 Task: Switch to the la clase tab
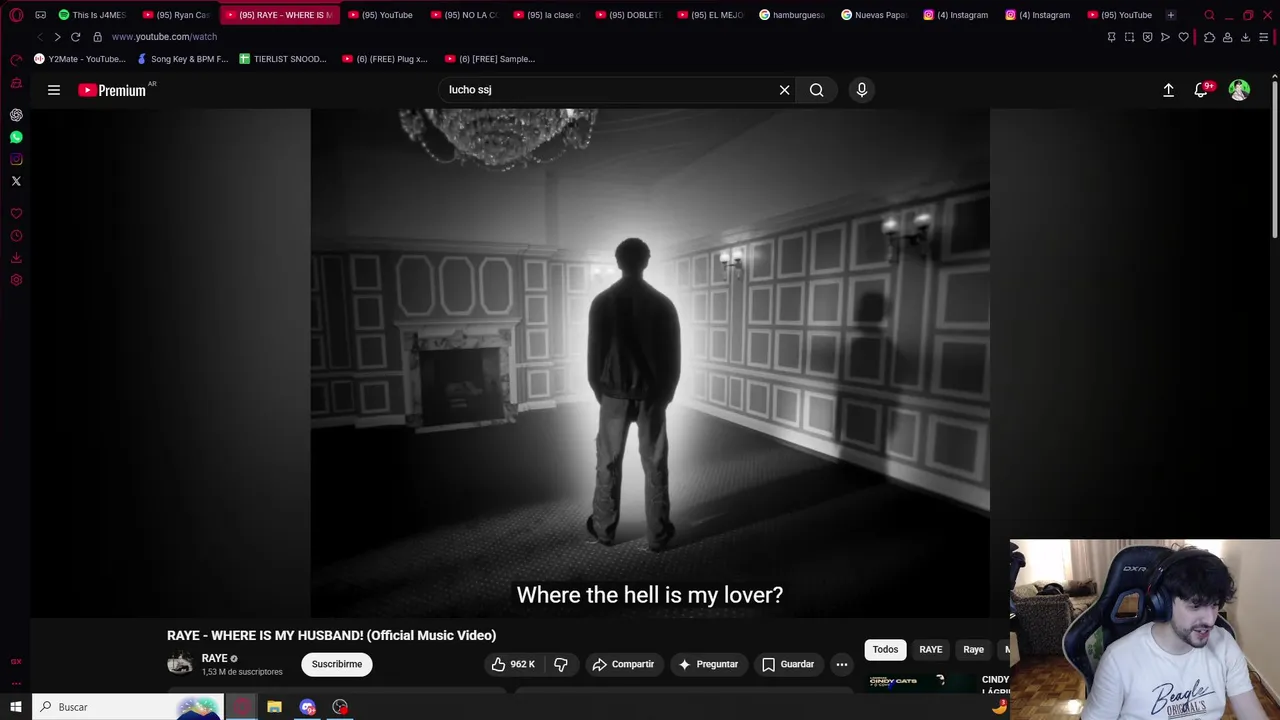pyautogui.click(x=547, y=15)
